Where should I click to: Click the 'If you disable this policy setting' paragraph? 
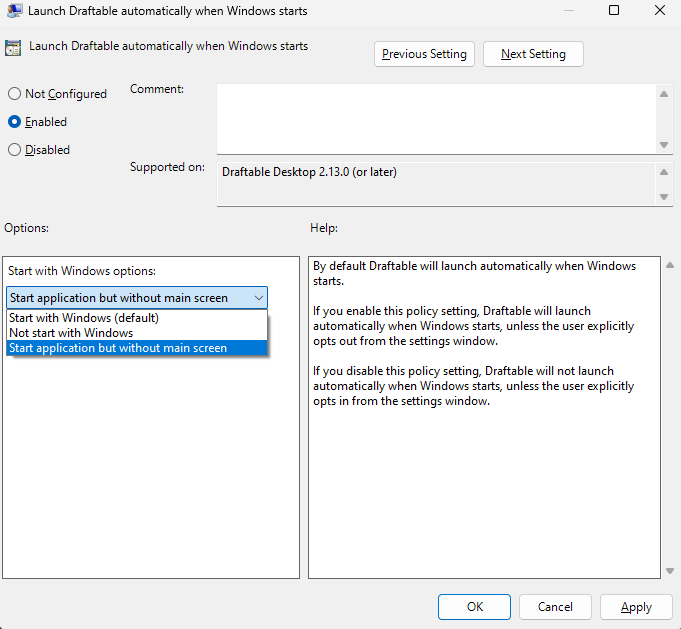click(x=473, y=386)
